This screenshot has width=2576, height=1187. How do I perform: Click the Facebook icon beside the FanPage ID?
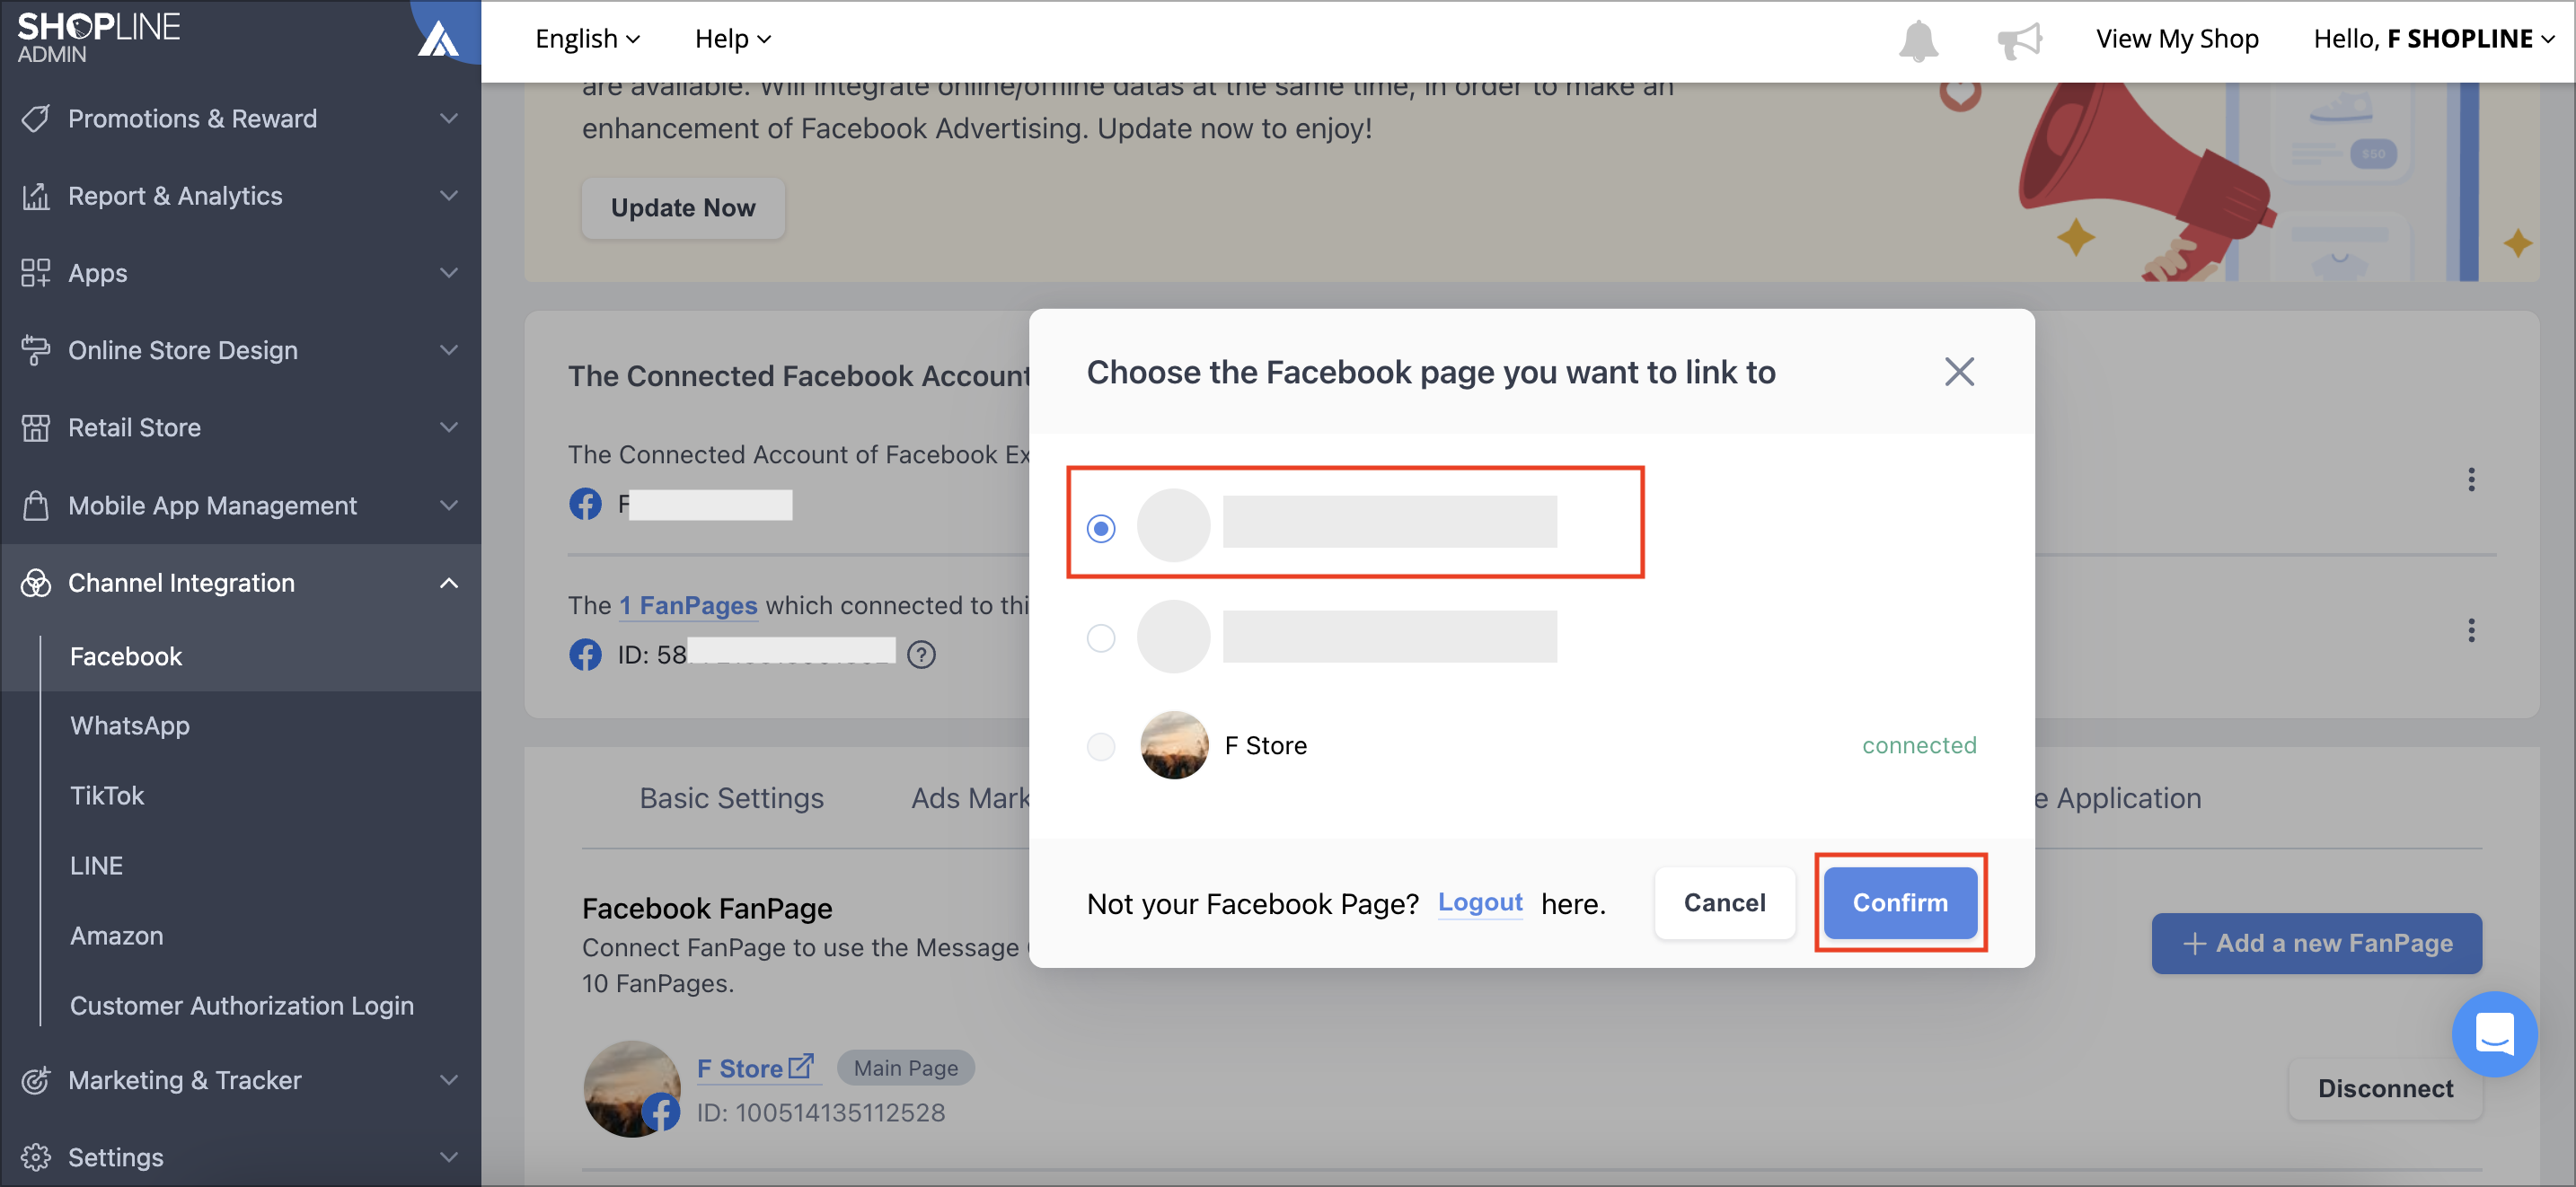(x=585, y=654)
